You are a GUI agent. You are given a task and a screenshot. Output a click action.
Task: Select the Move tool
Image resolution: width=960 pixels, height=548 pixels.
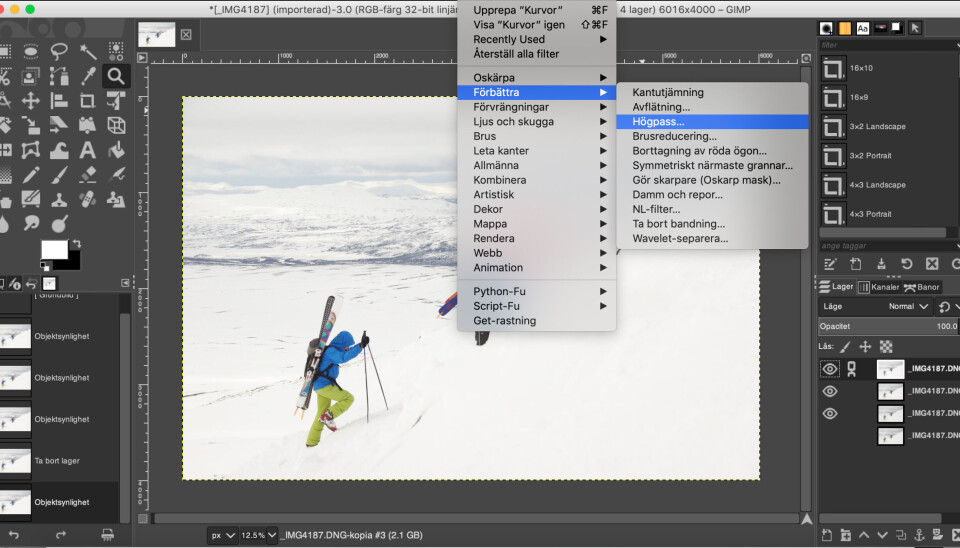click(x=31, y=101)
